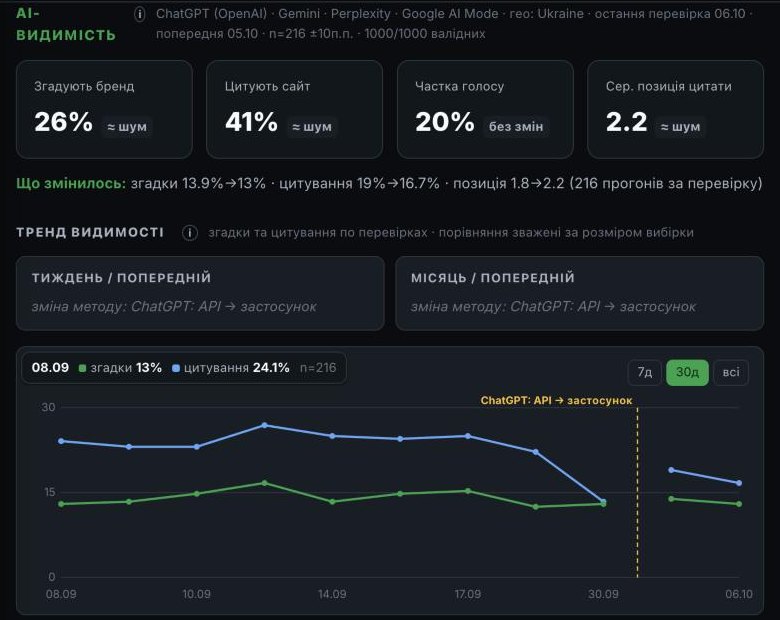The height and width of the screenshot is (620, 780).
Task: Click the 08.09 date in chart tooltip
Action: 50,368
